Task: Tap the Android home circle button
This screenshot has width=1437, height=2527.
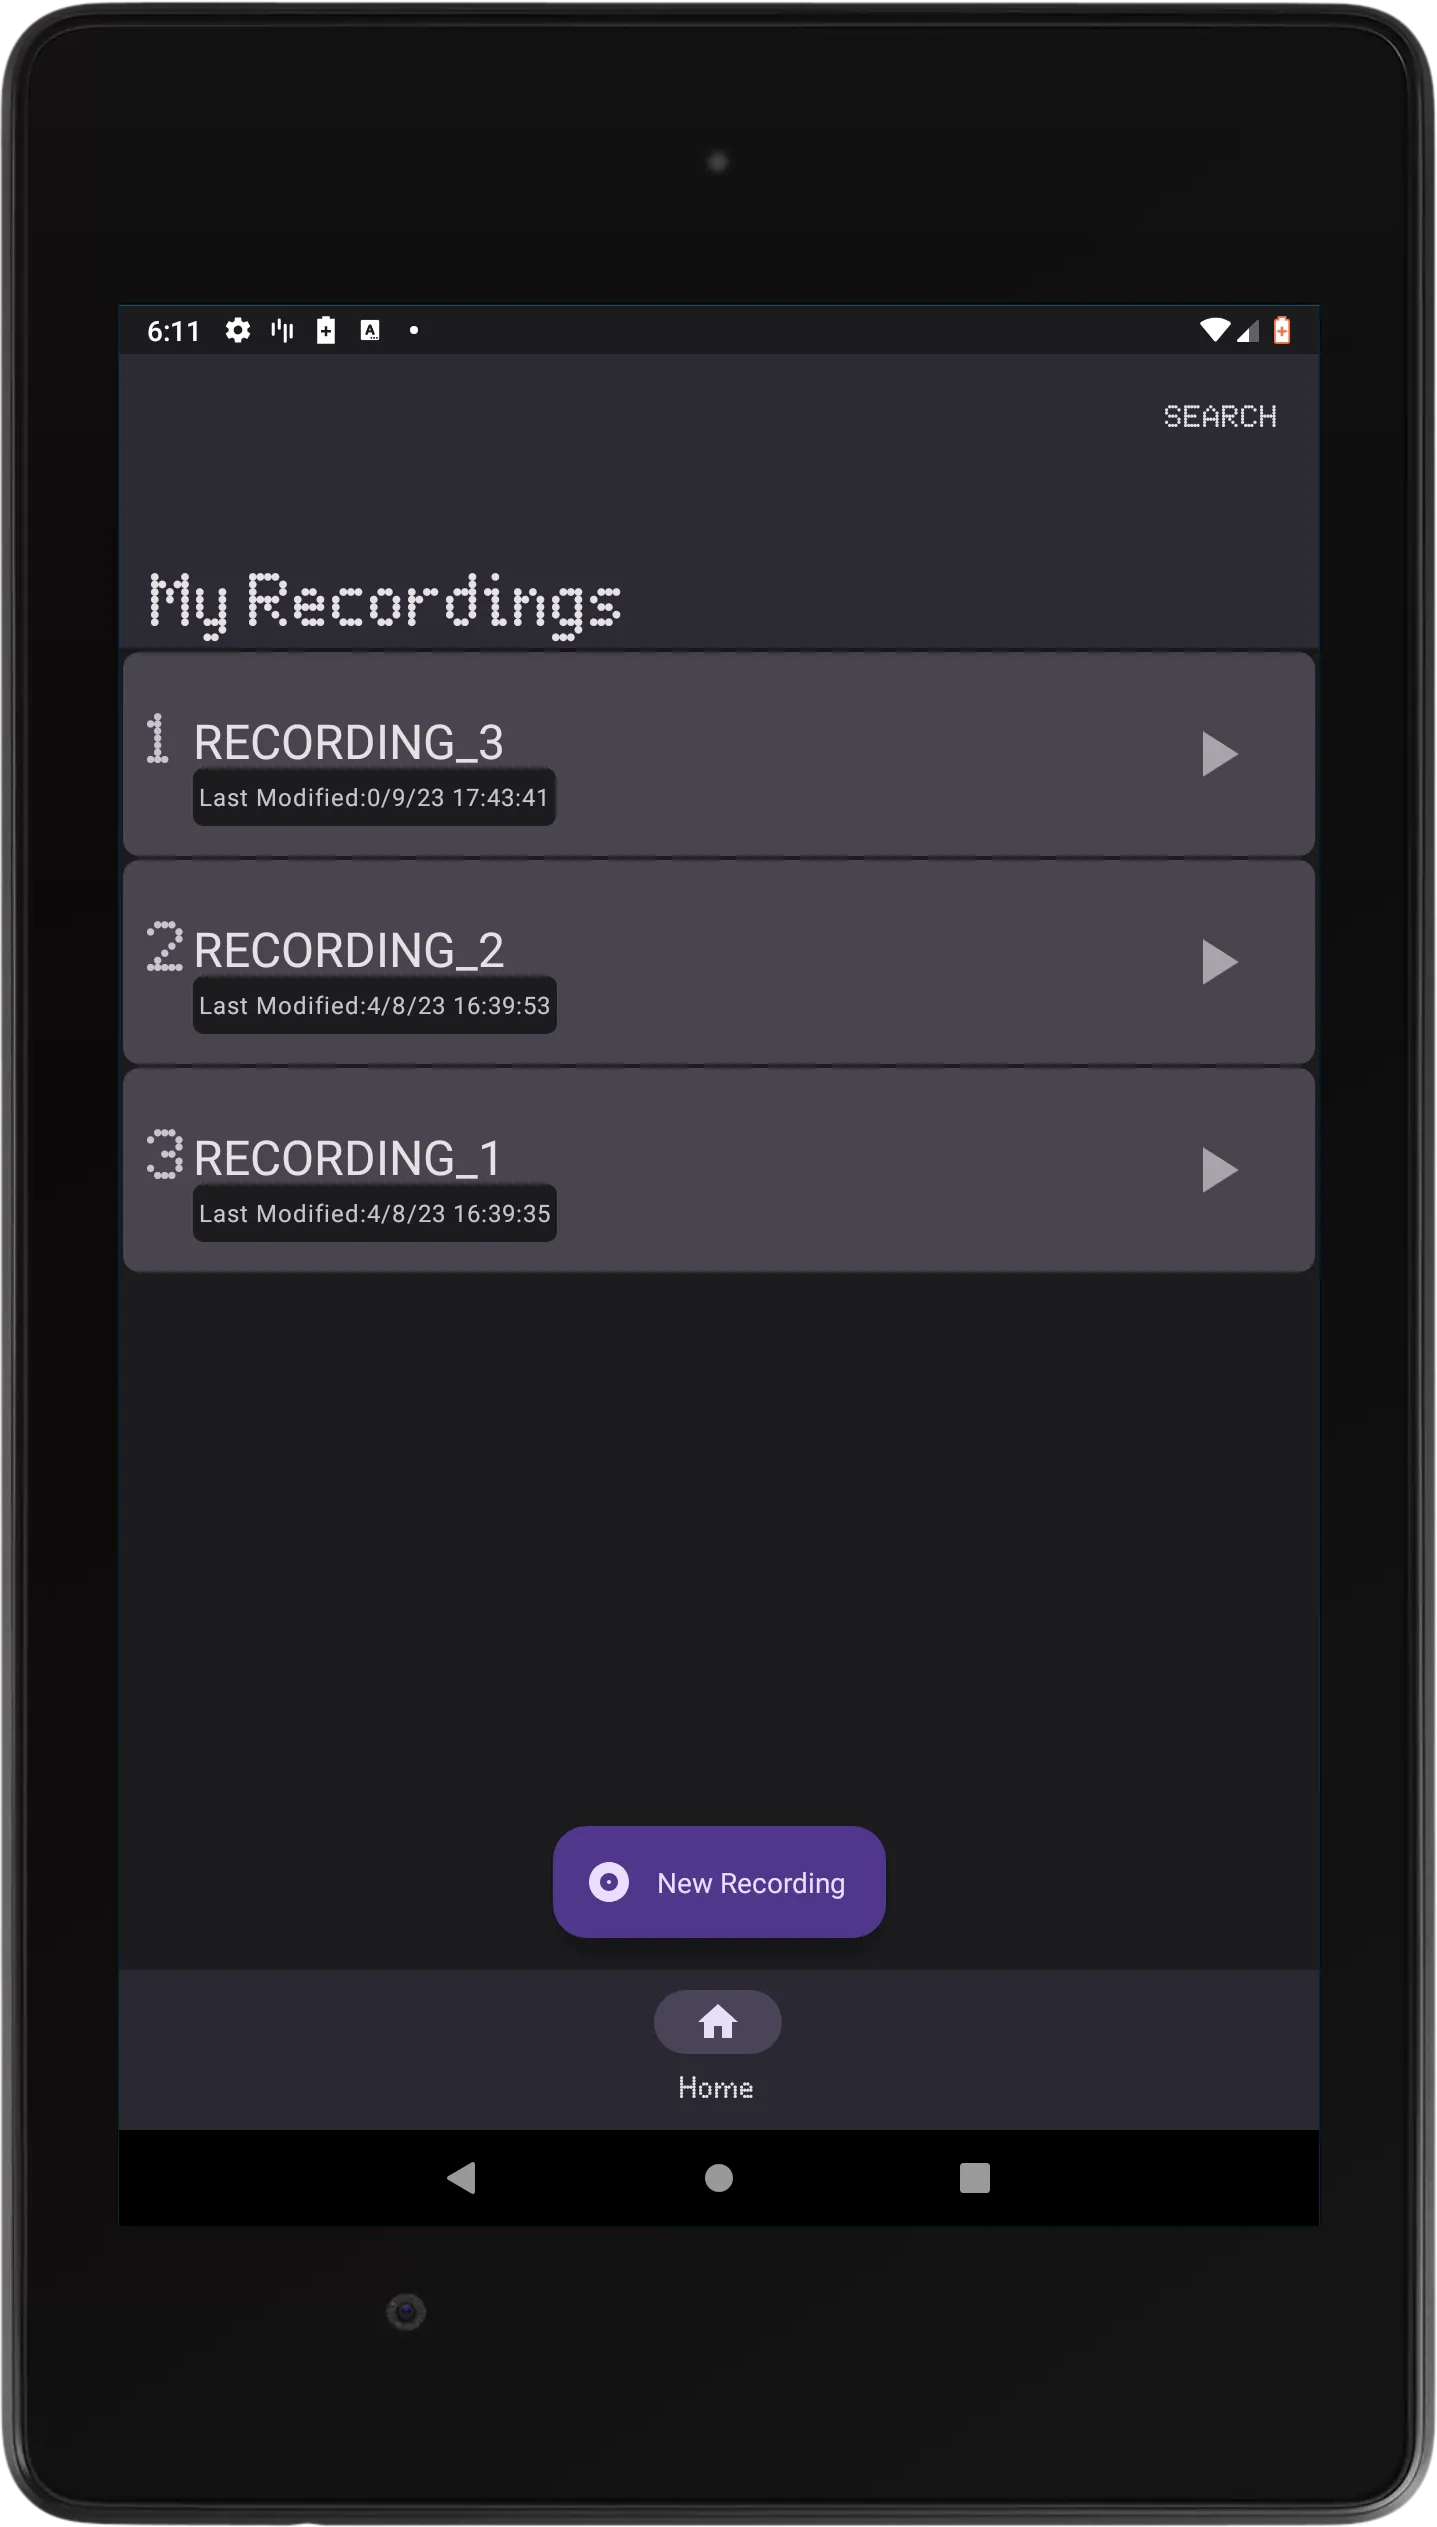Action: (719, 2177)
